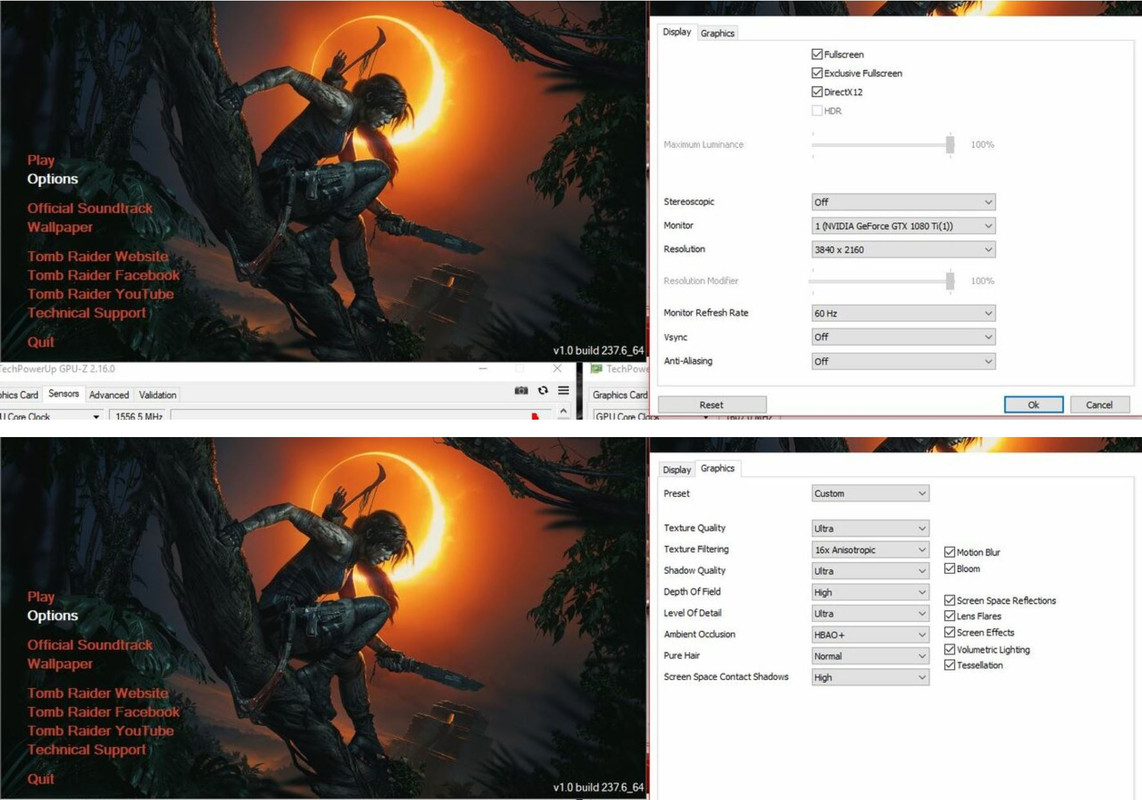1142x800 pixels.
Task: Disable the Screen Effects checkbox
Action: (950, 632)
